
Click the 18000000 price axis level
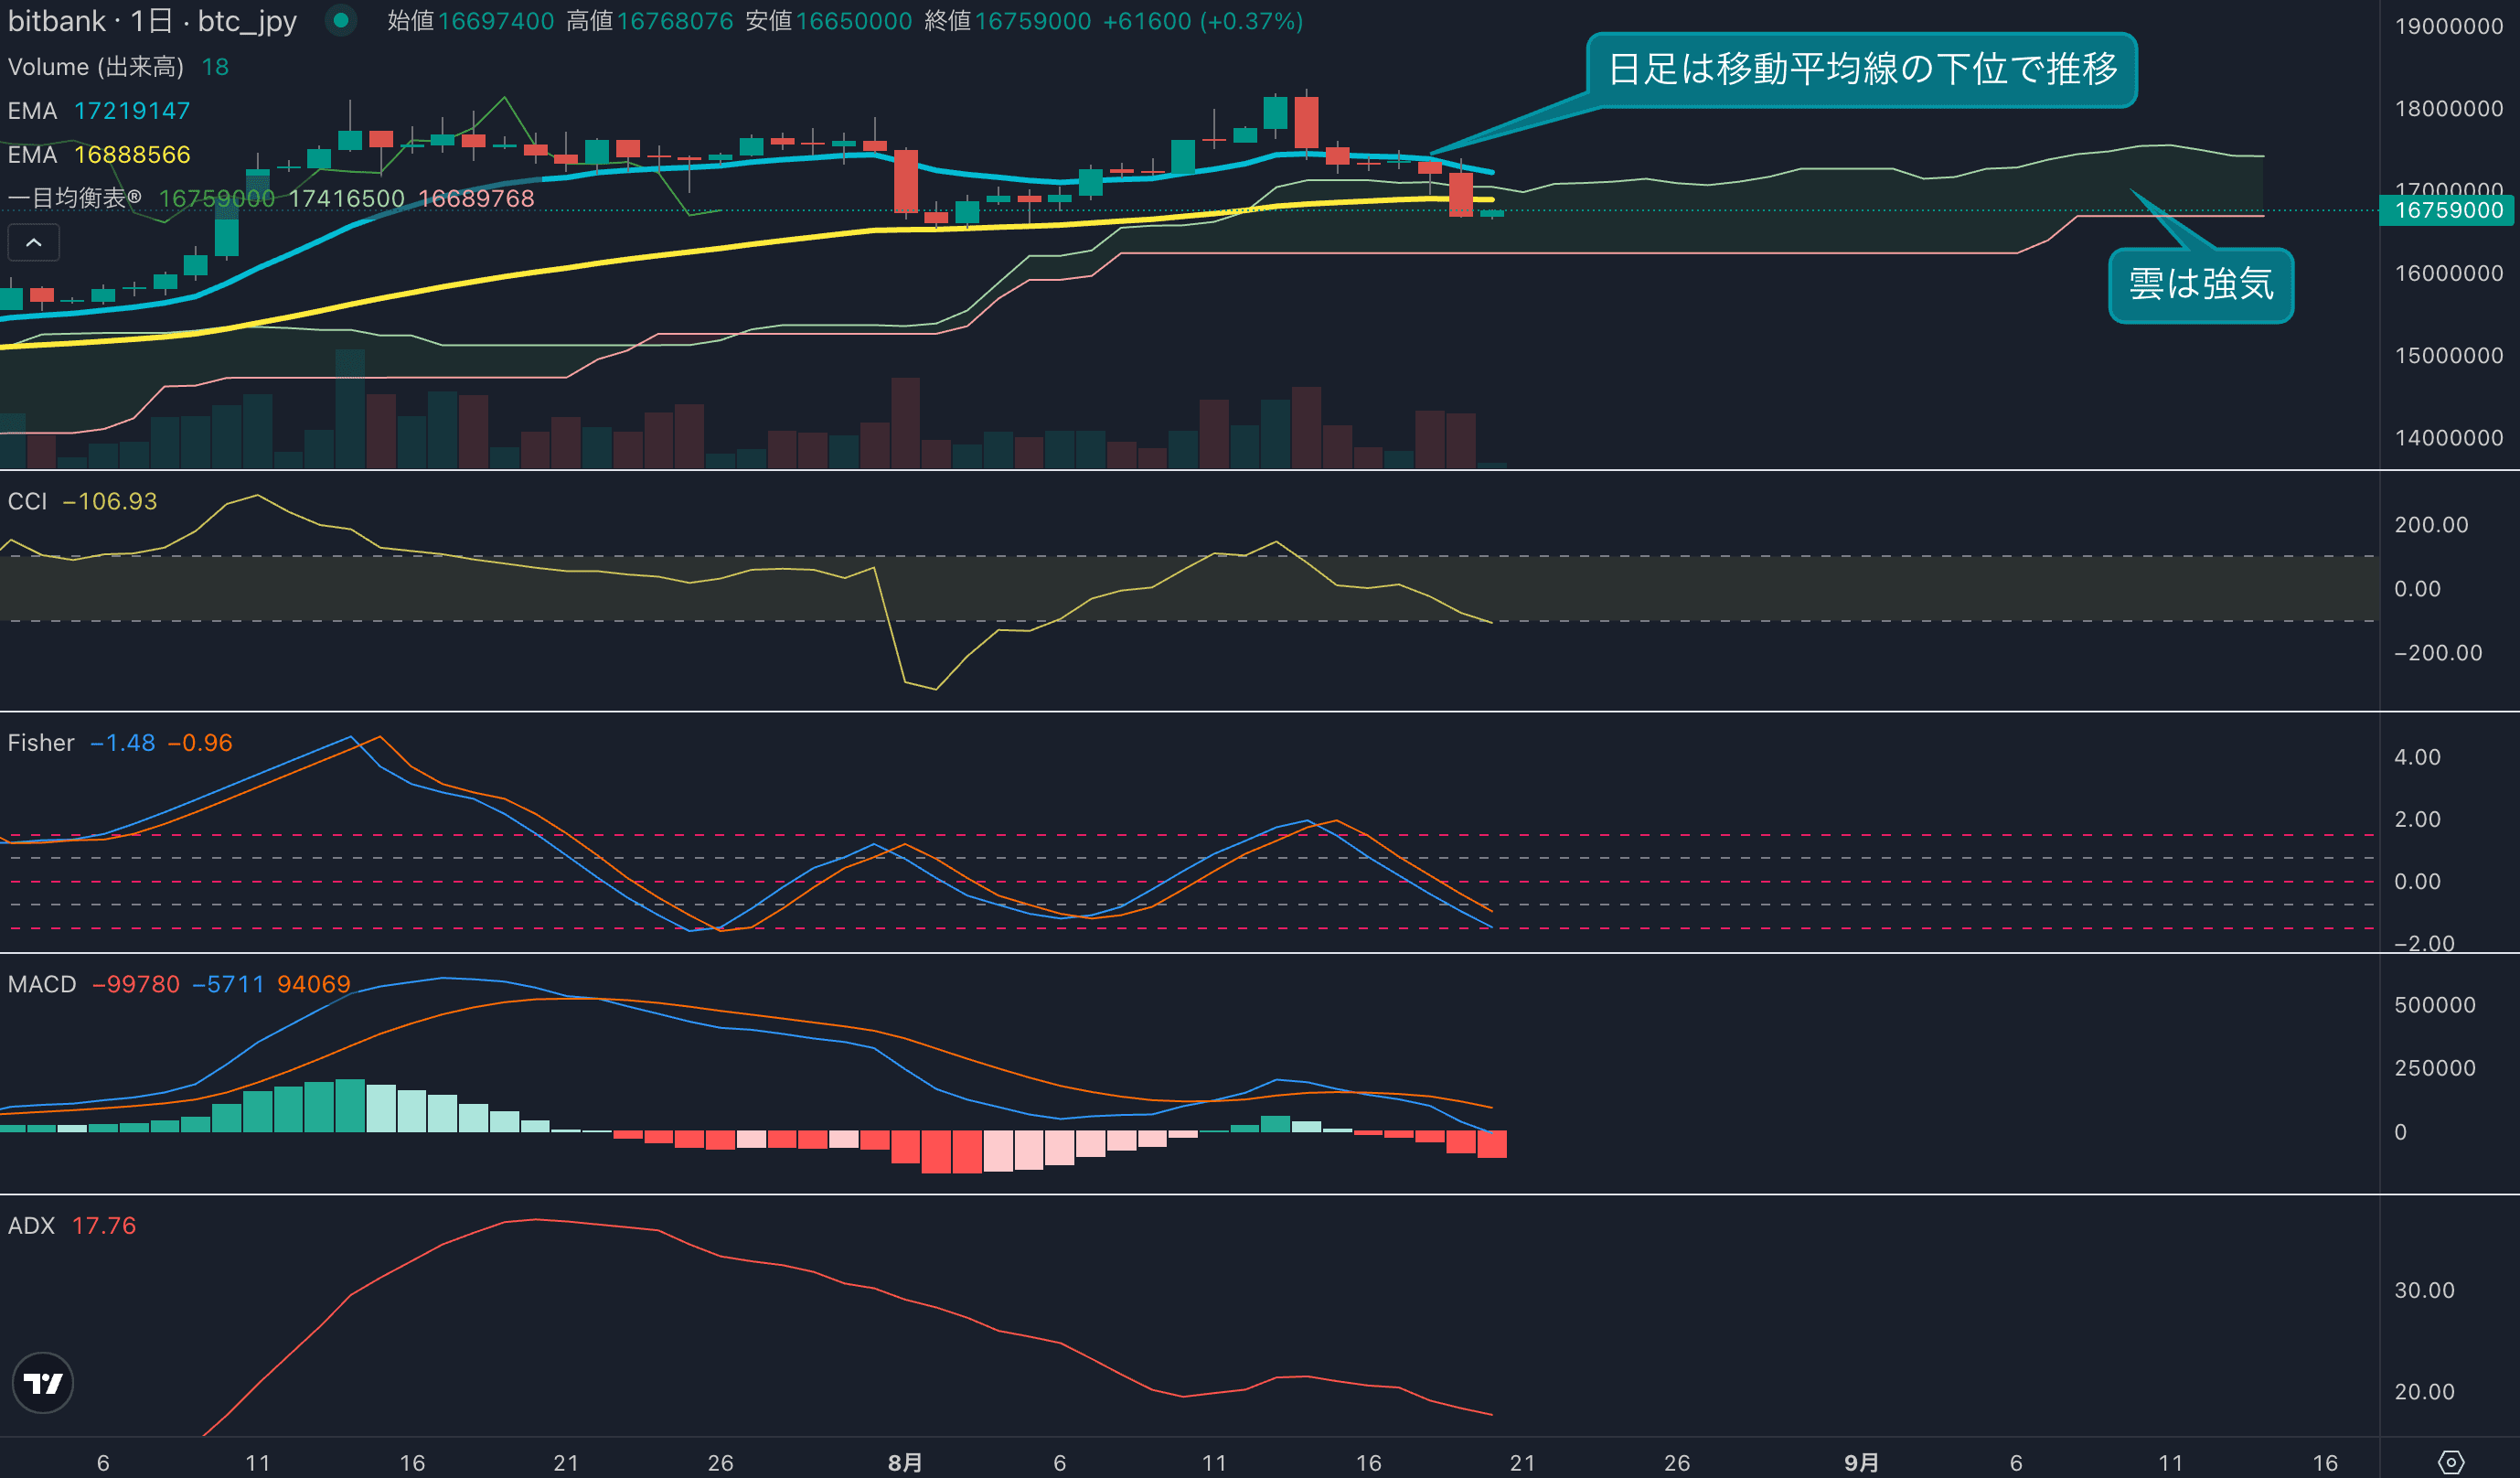pyautogui.click(x=2448, y=109)
